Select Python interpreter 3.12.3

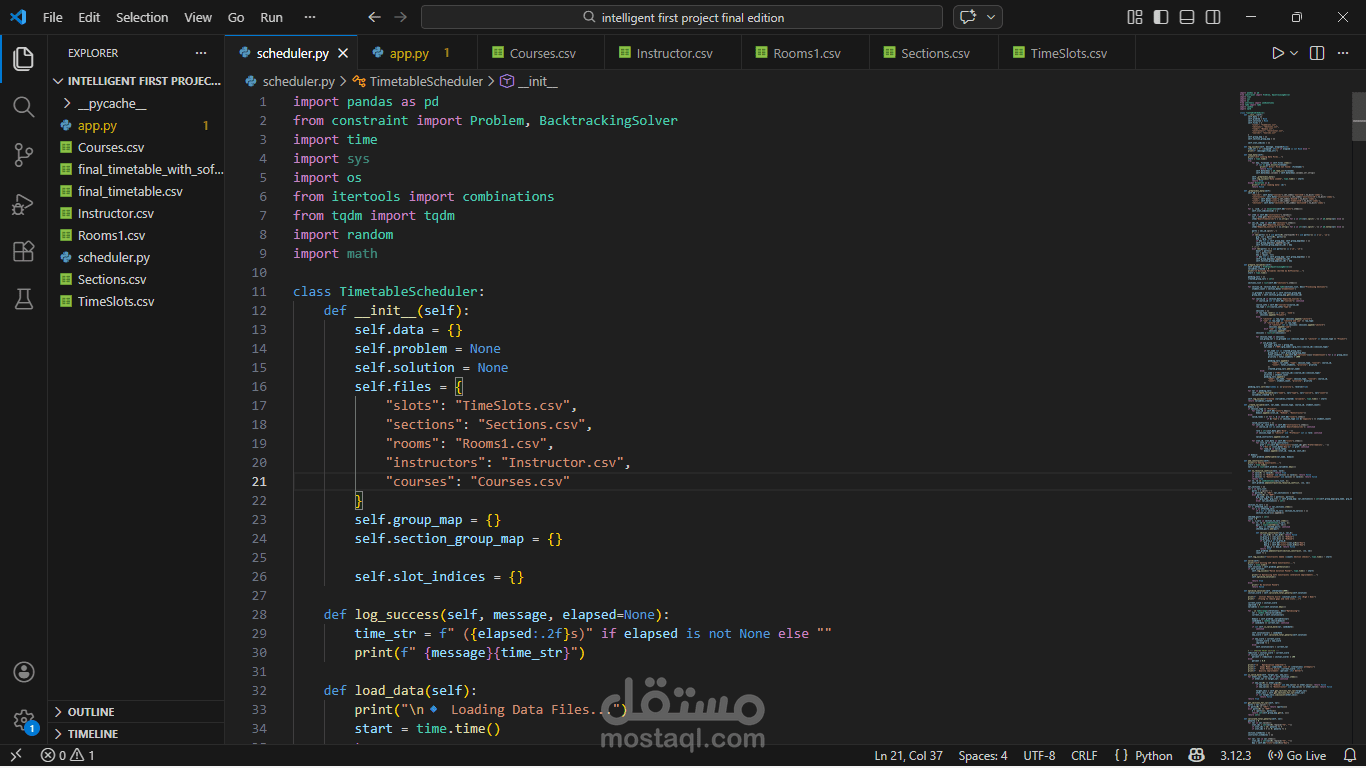(x=1236, y=756)
